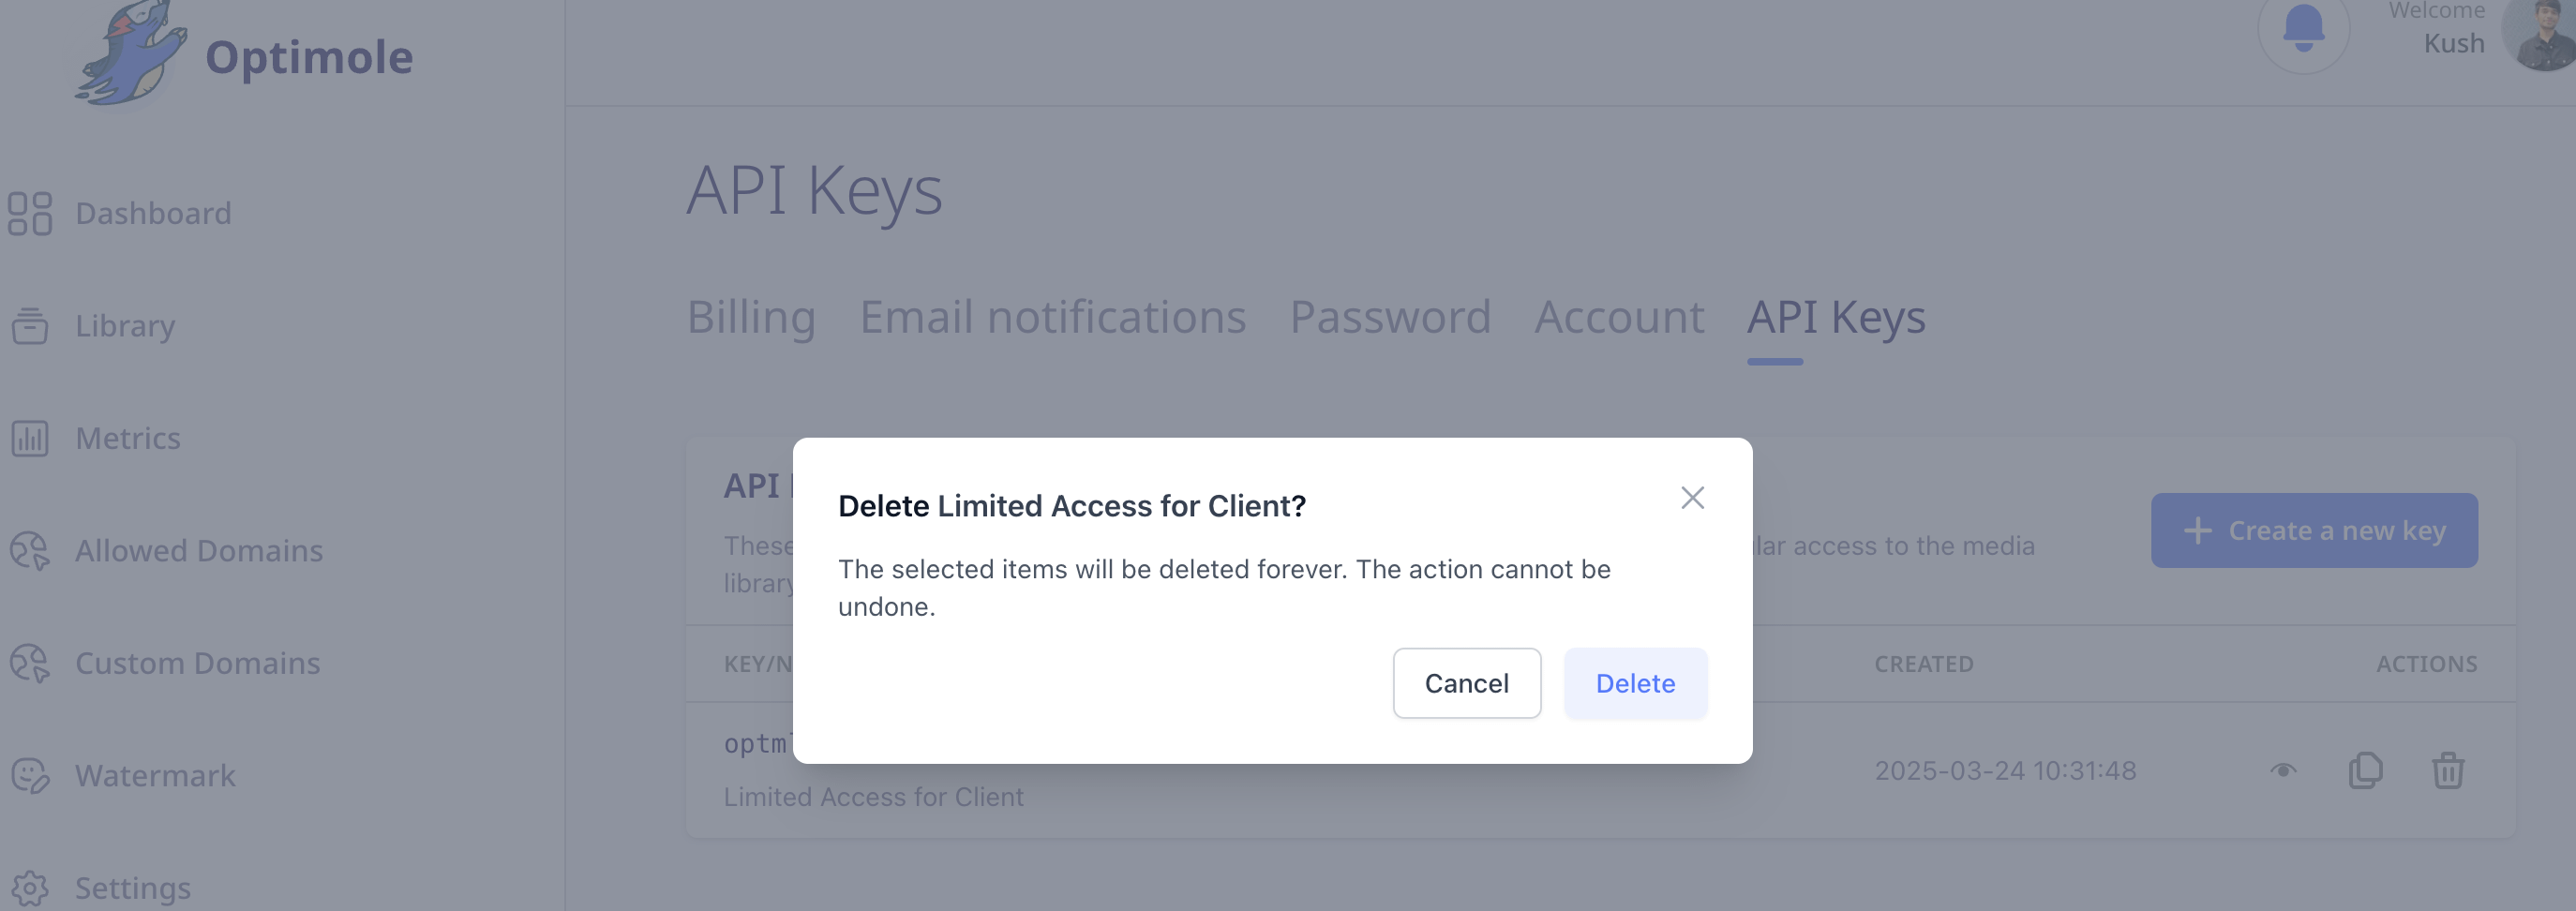Reveal the API key with eye icon
Viewport: 2576px width, 911px height.
tap(2283, 770)
